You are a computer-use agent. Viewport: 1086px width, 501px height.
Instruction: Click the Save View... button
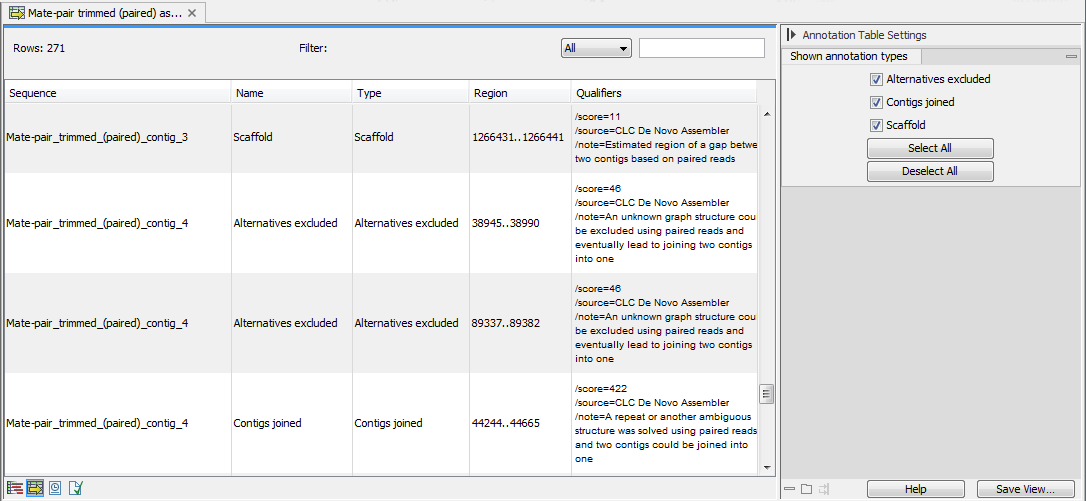(x=1025, y=489)
